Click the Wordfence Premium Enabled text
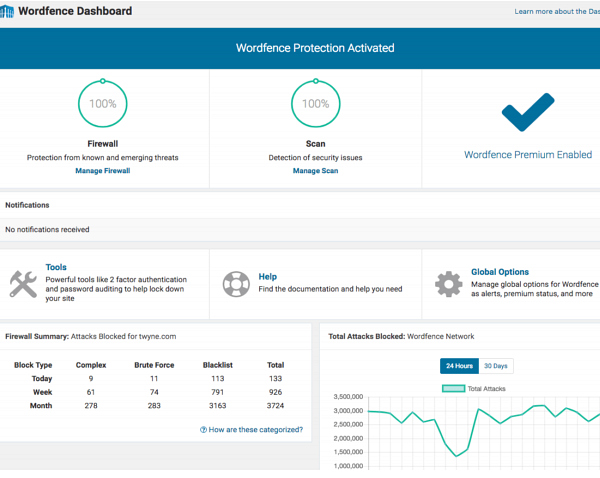 [528, 155]
